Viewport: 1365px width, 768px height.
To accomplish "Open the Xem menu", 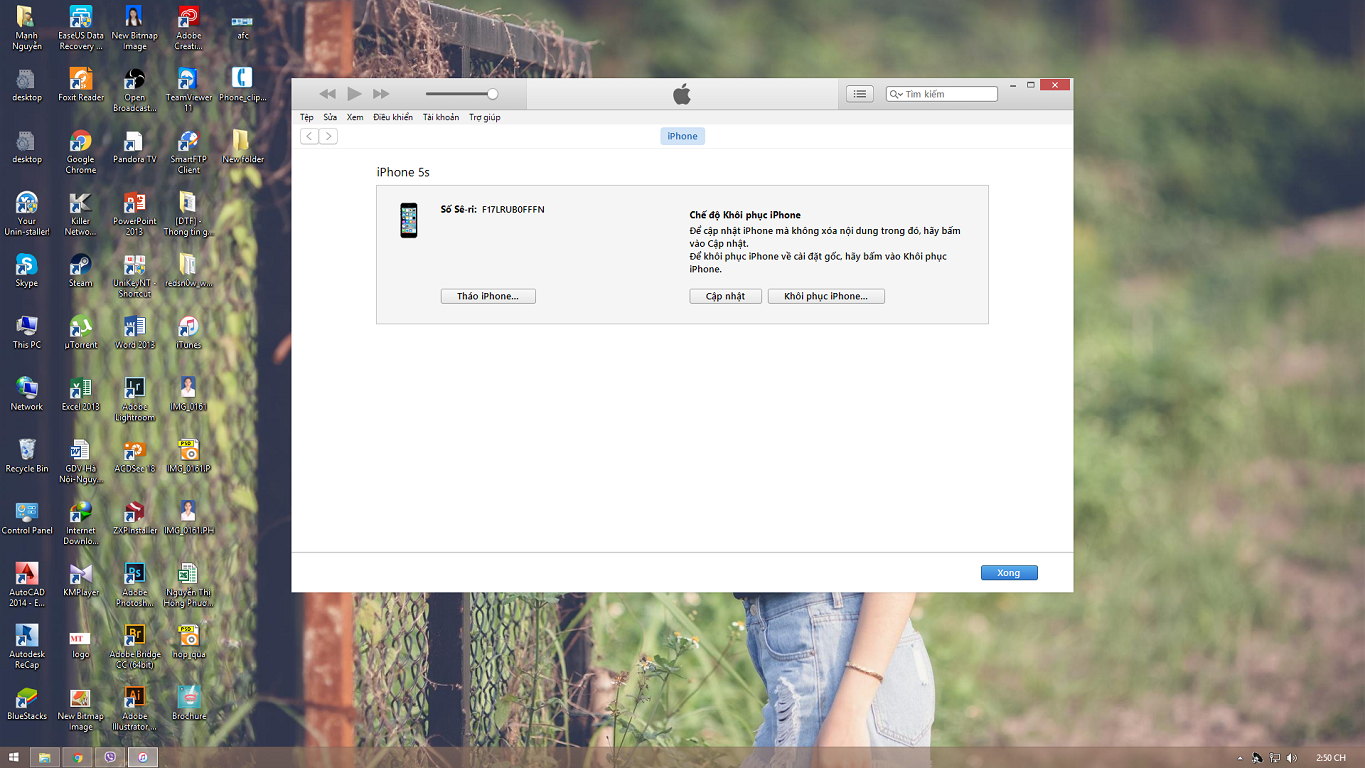I will pyautogui.click(x=355, y=117).
